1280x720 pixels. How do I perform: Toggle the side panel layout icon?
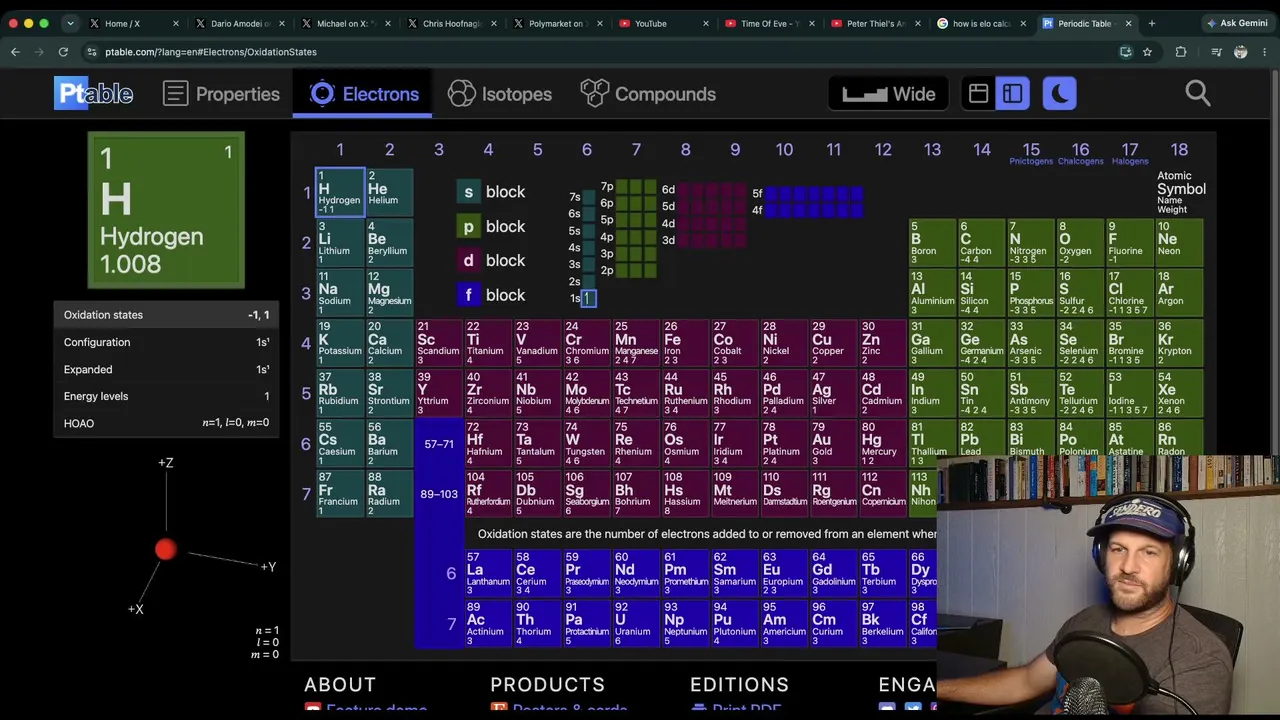1012,94
